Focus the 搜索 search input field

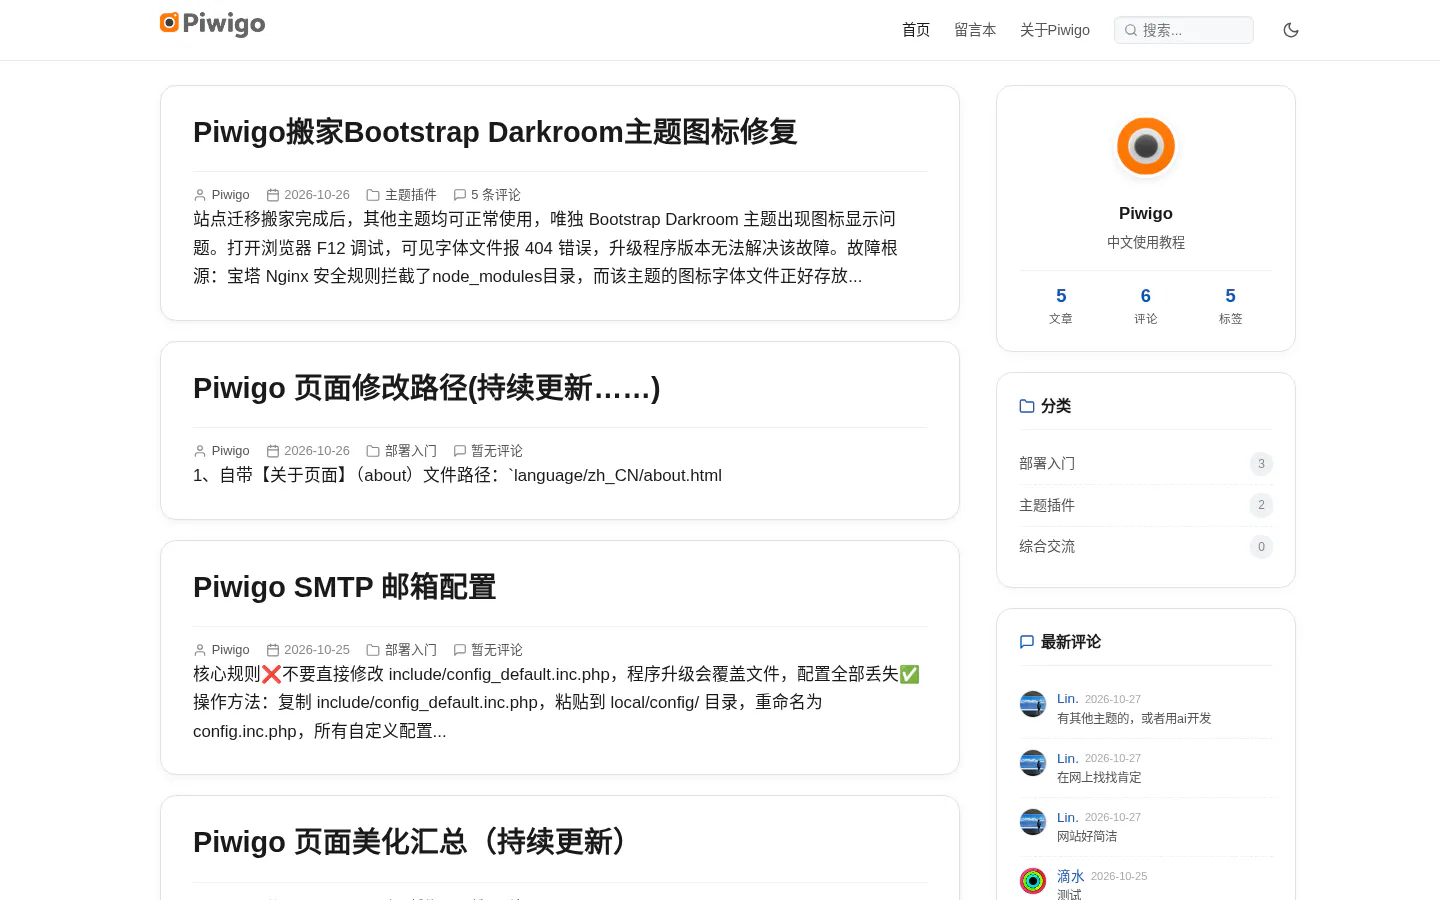click(x=1184, y=30)
